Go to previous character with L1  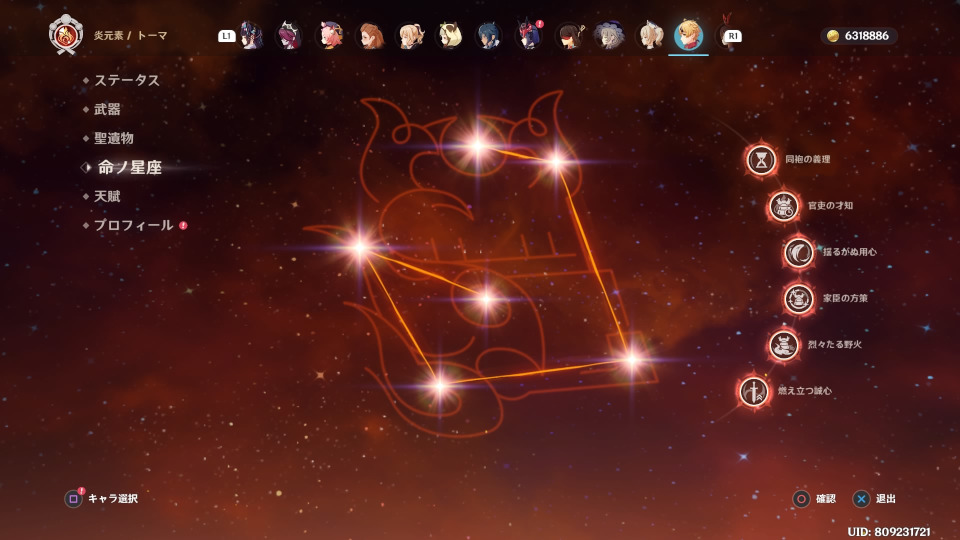point(227,36)
